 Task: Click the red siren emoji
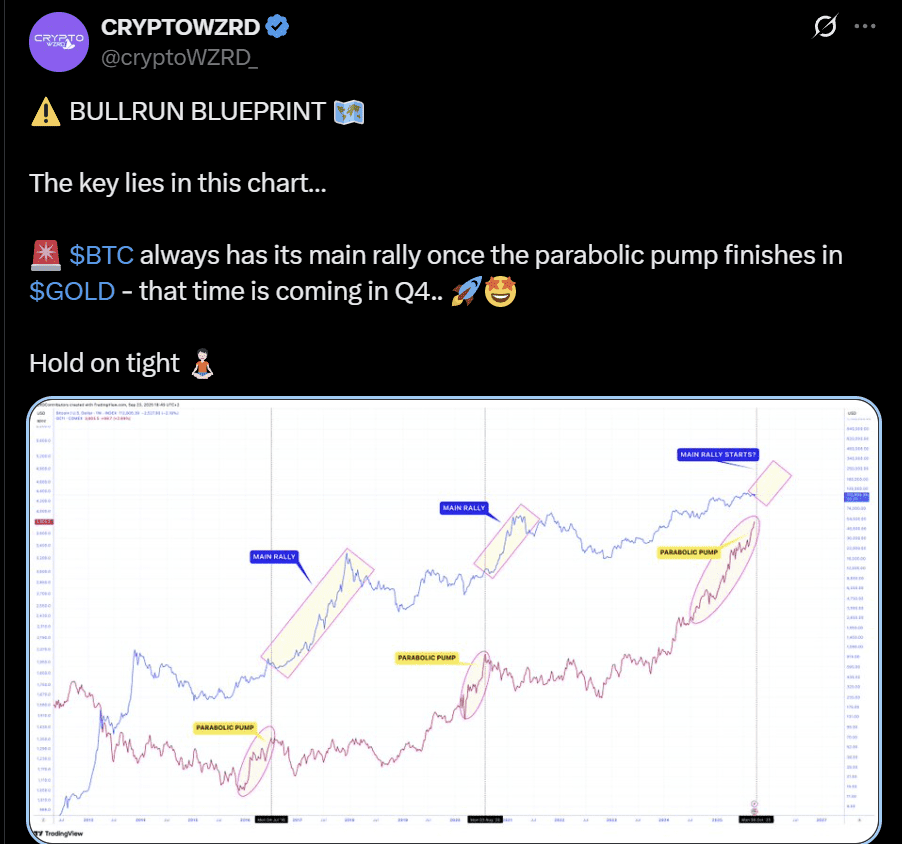[44, 255]
